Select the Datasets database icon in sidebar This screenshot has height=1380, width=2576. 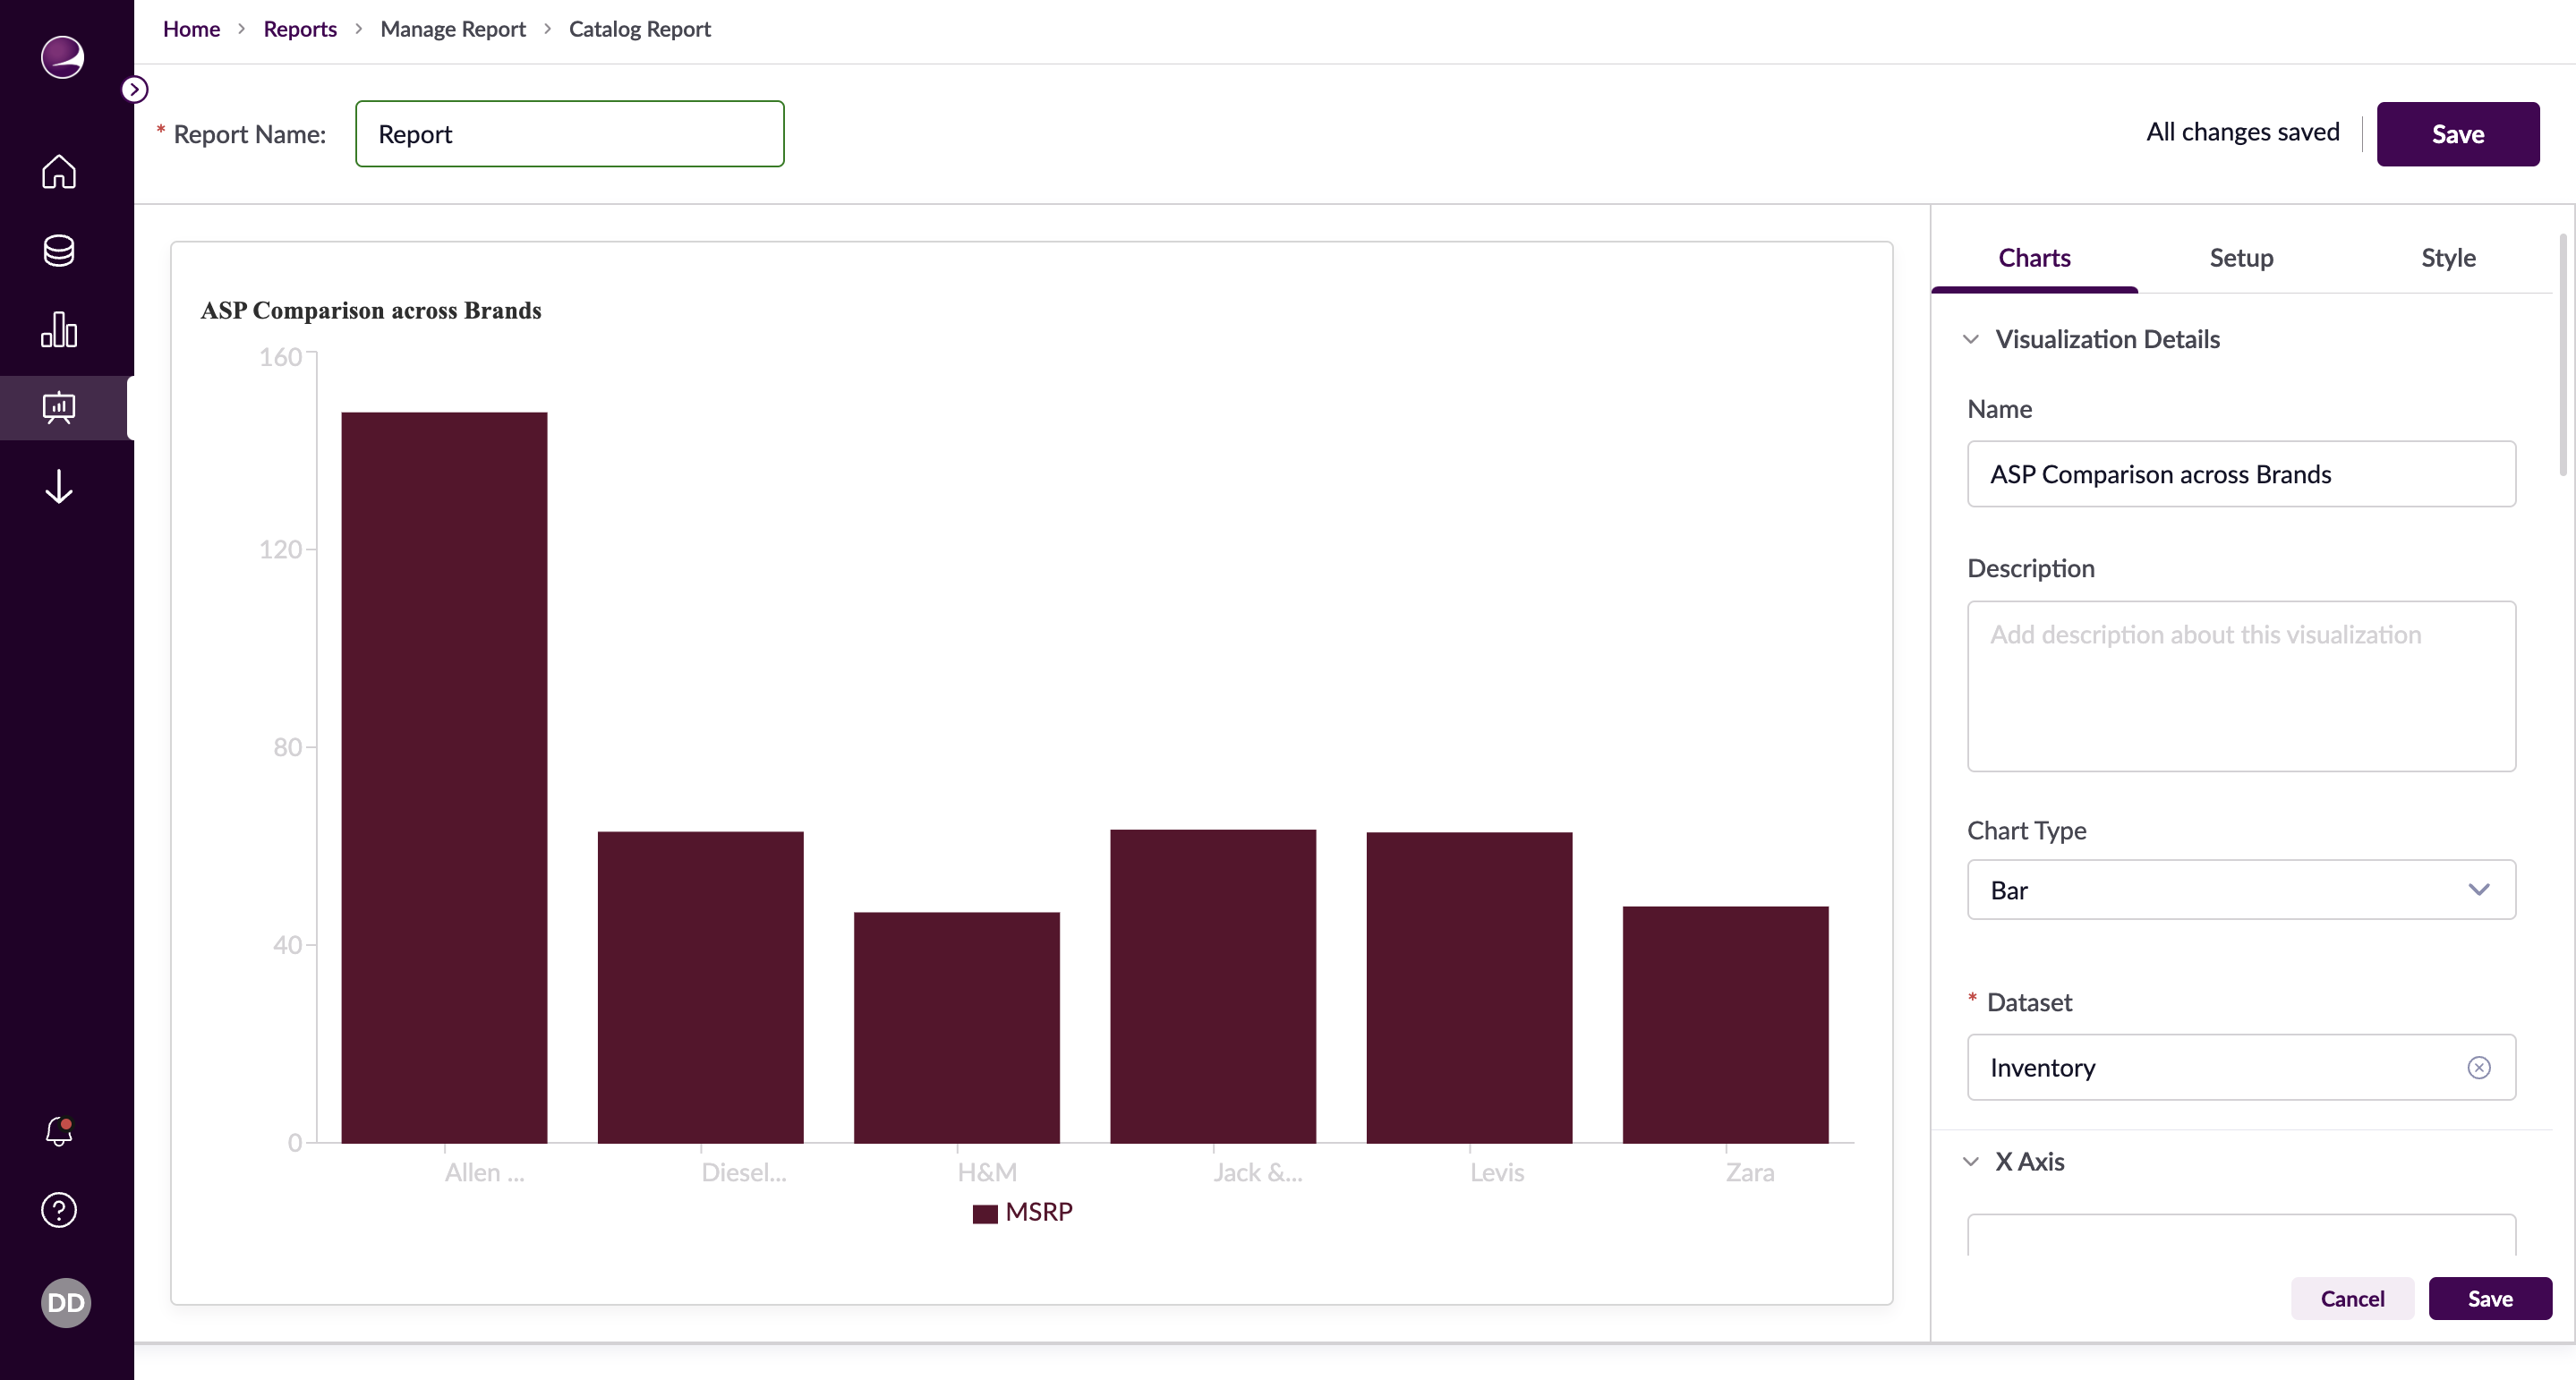coord(59,250)
